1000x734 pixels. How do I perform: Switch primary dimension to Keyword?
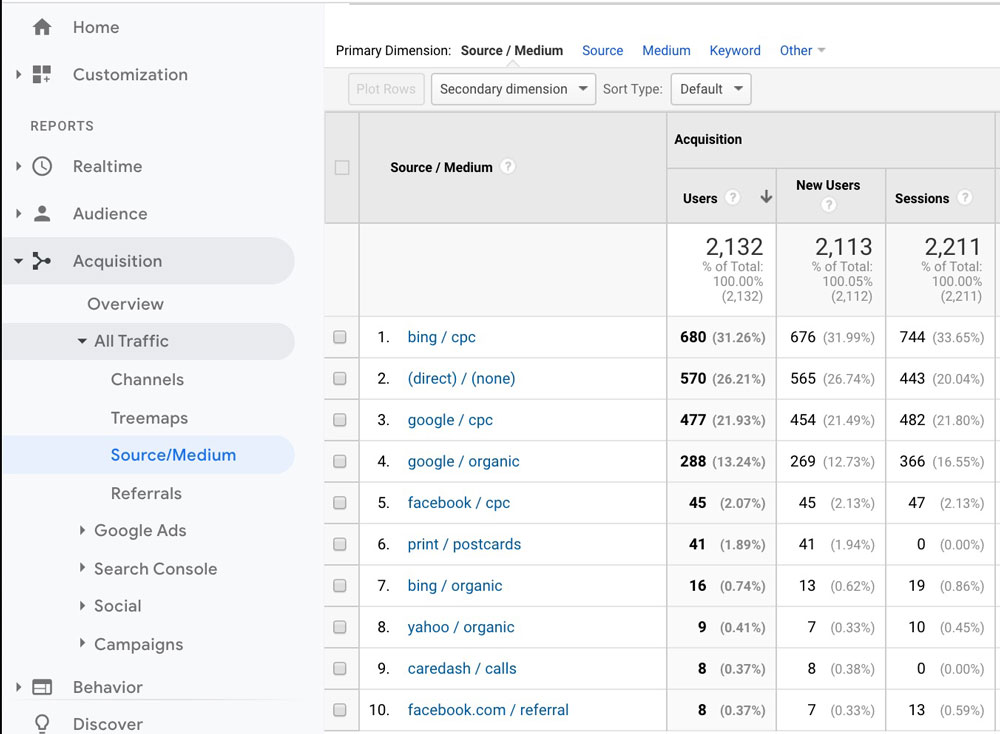pos(735,50)
